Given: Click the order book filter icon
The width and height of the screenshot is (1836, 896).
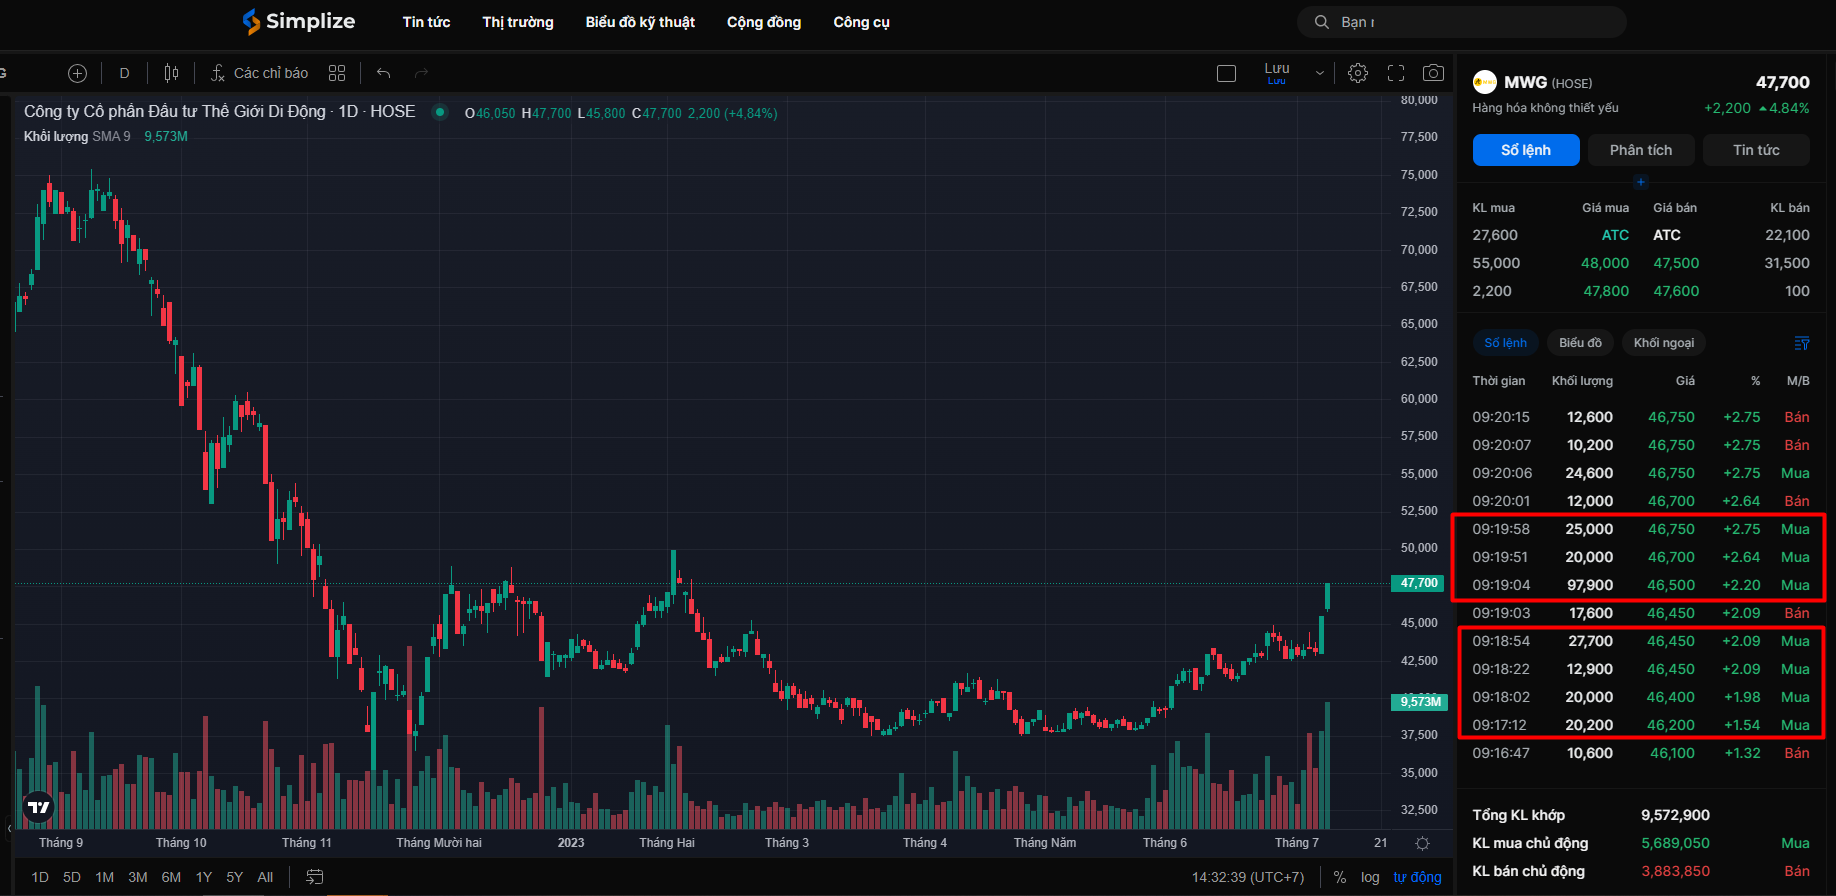Looking at the screenshot, I should 1801,343.
